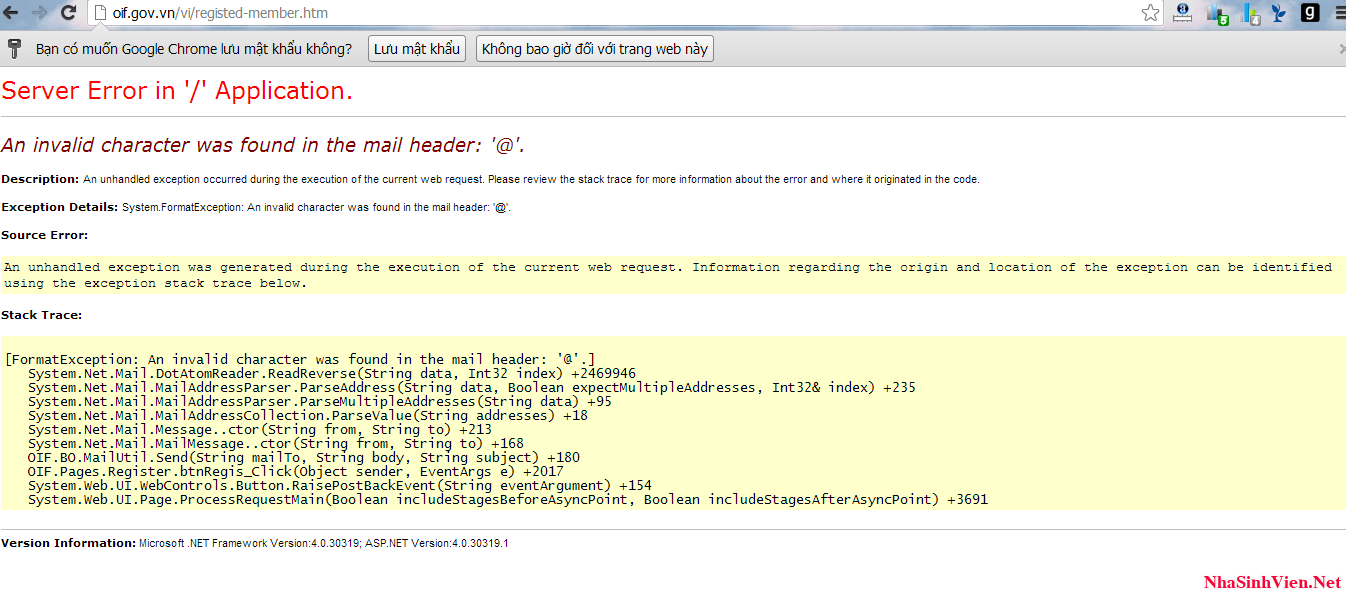The width and height of the screenshot is (1346, 598).
Task: Open the black 'g' extension icon
Action: pyautogui.click(x=1310, y=13)
